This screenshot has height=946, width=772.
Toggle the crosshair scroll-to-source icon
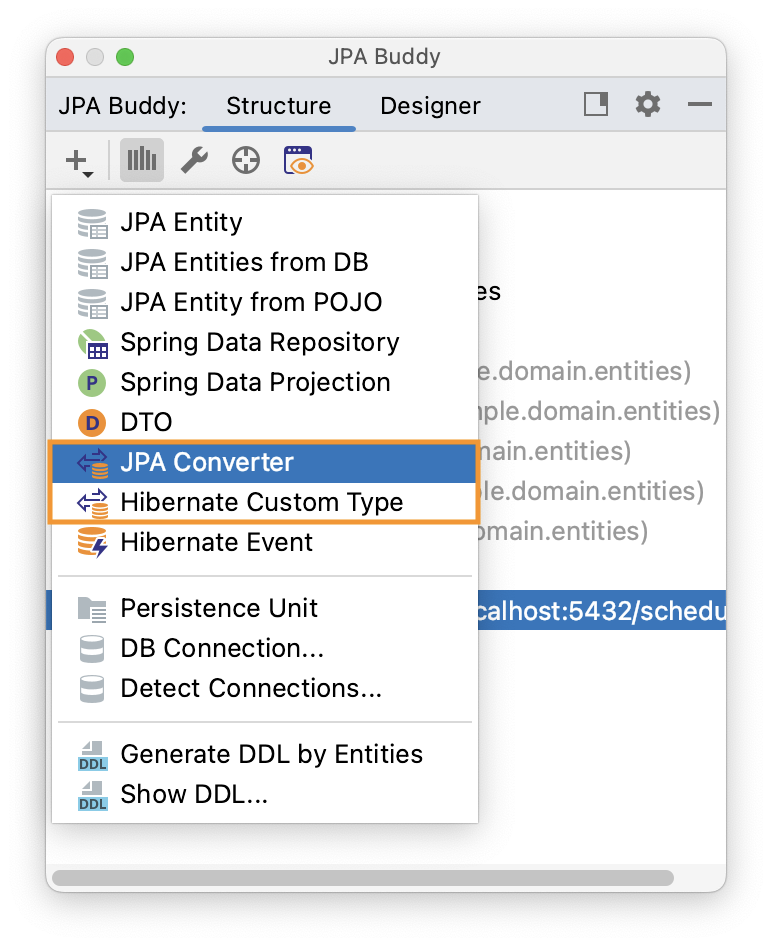pyautogui.click(x=245, y=160)
